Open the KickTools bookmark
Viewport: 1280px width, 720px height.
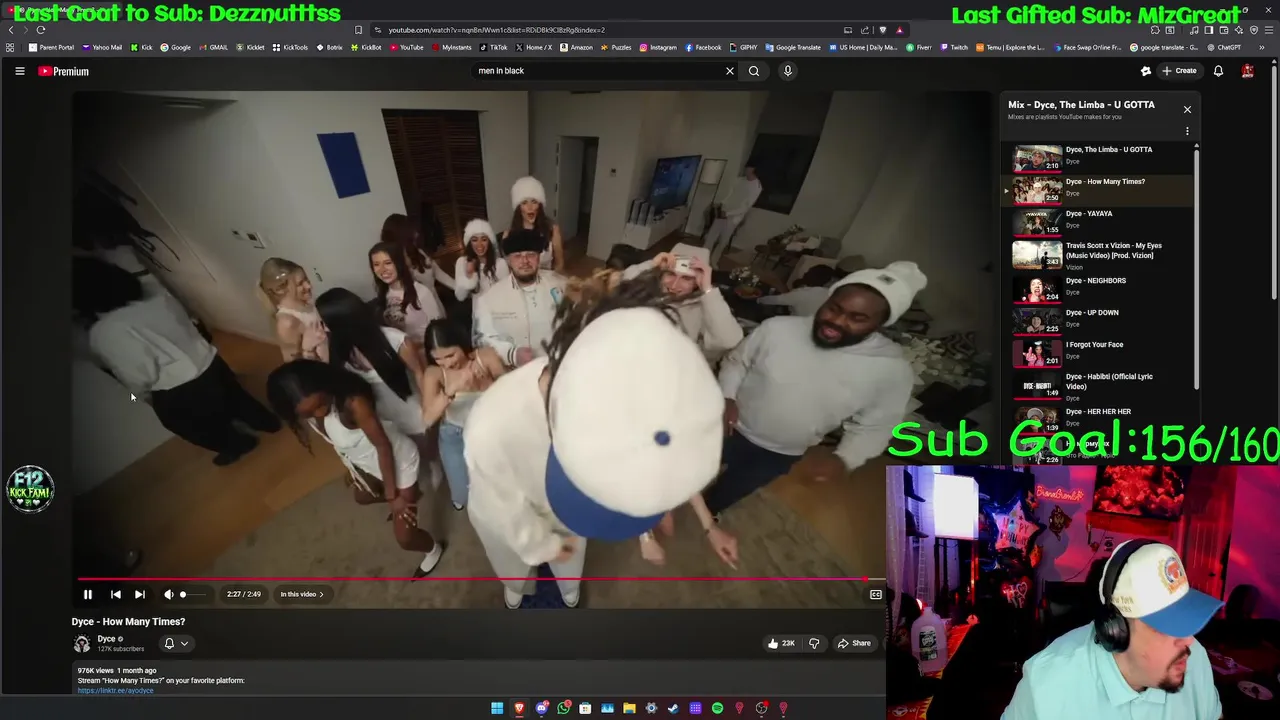[x=291, y=47]
